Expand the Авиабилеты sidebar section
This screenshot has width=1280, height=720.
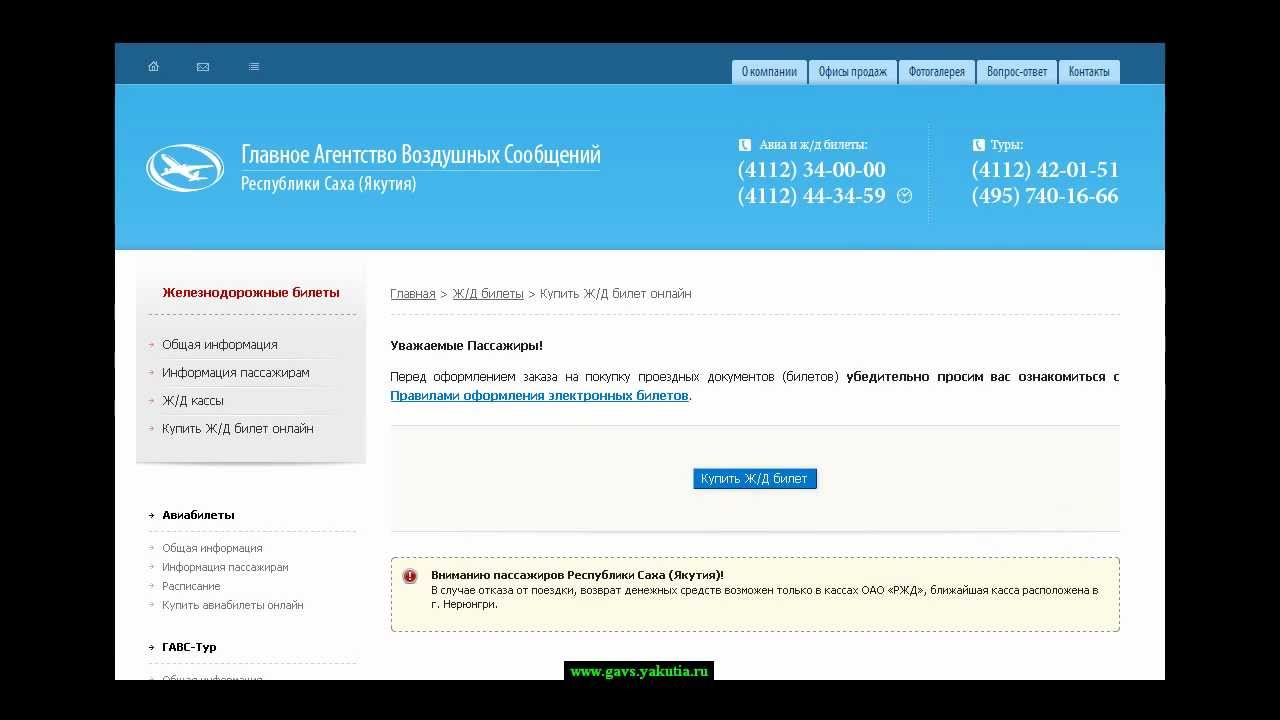coord(198,515)
